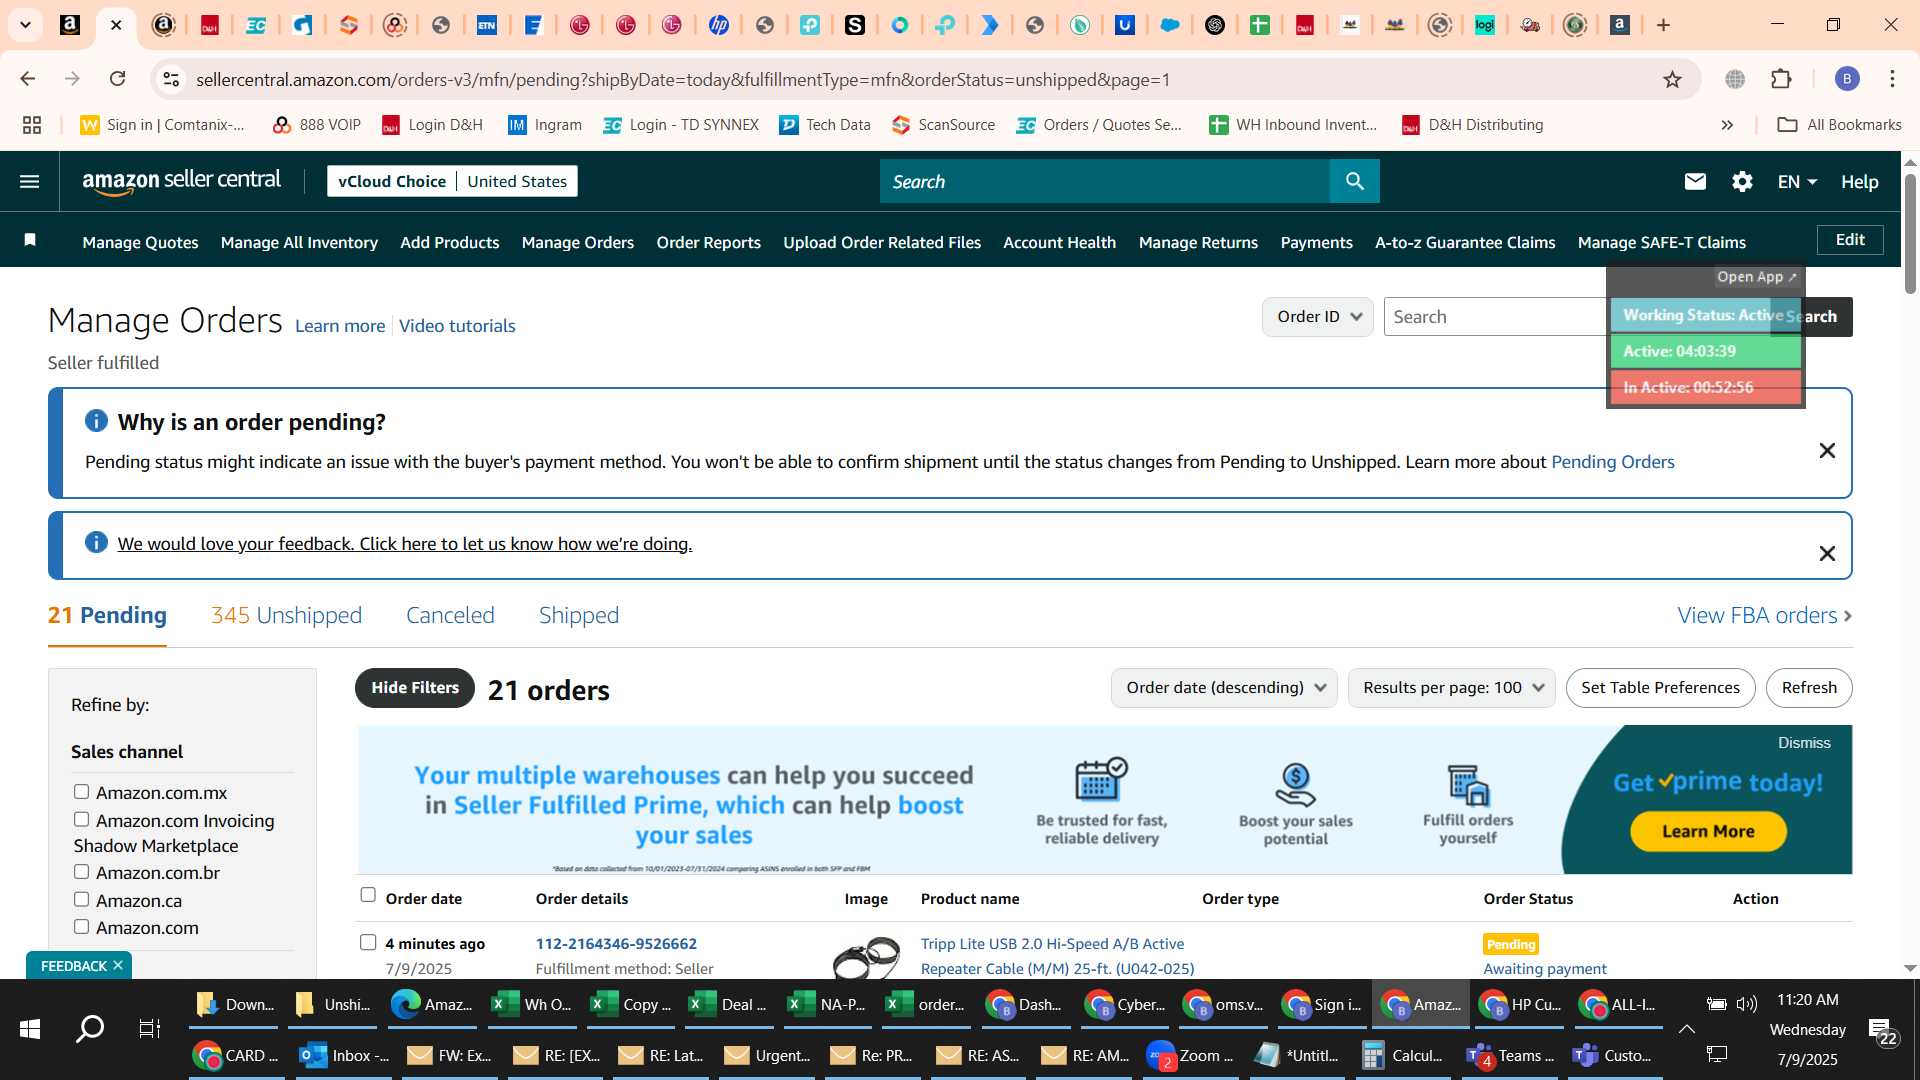Open order 112-2164346-9526662 details link
1920x1080 pixels.
pos(616,943)
